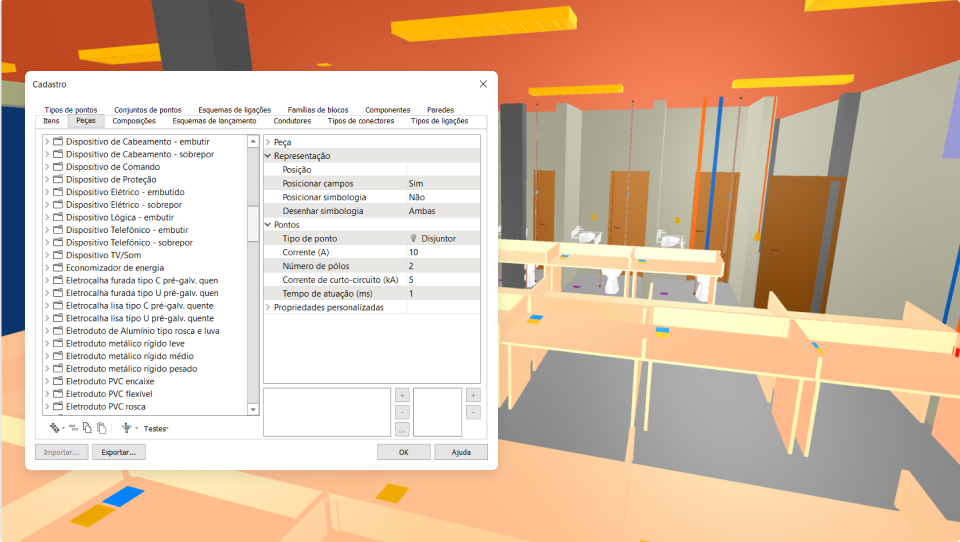This screenshot has width=960, height=542.
Task: Click the tree scrollbar down arrow
Action: pos(253,409)
